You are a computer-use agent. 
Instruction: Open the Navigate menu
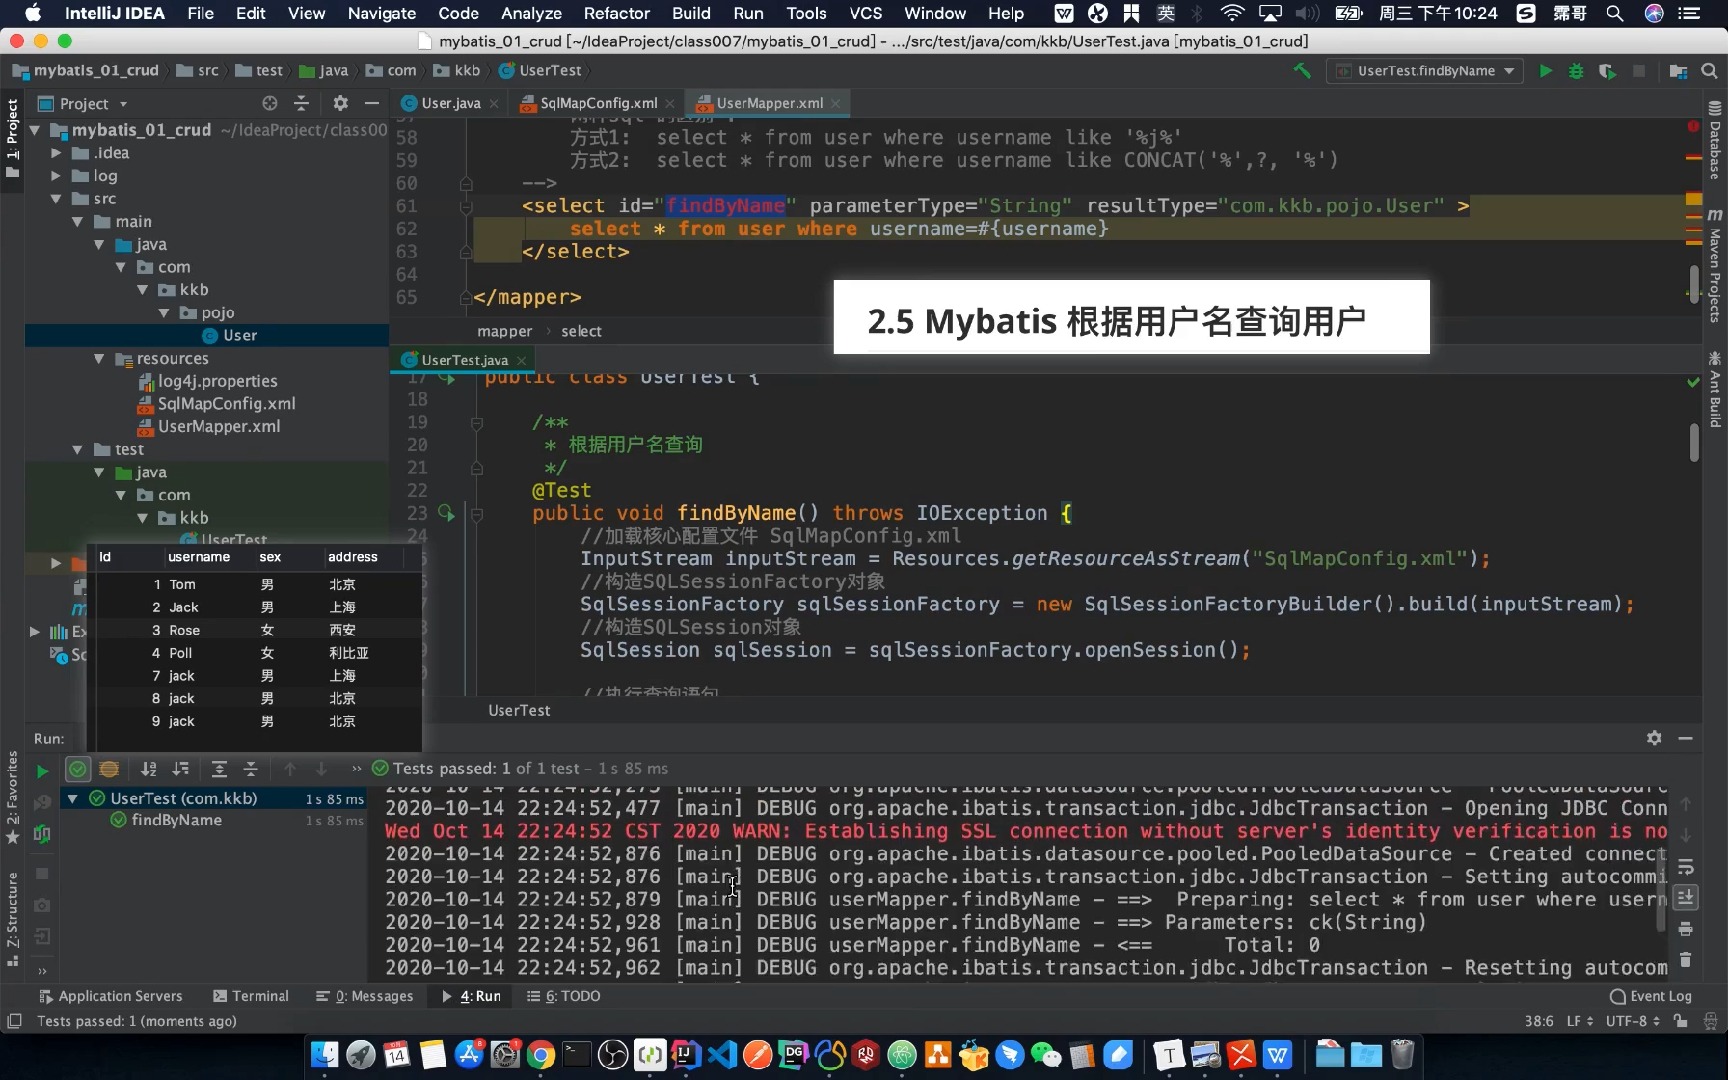click(x=381, y=13)
